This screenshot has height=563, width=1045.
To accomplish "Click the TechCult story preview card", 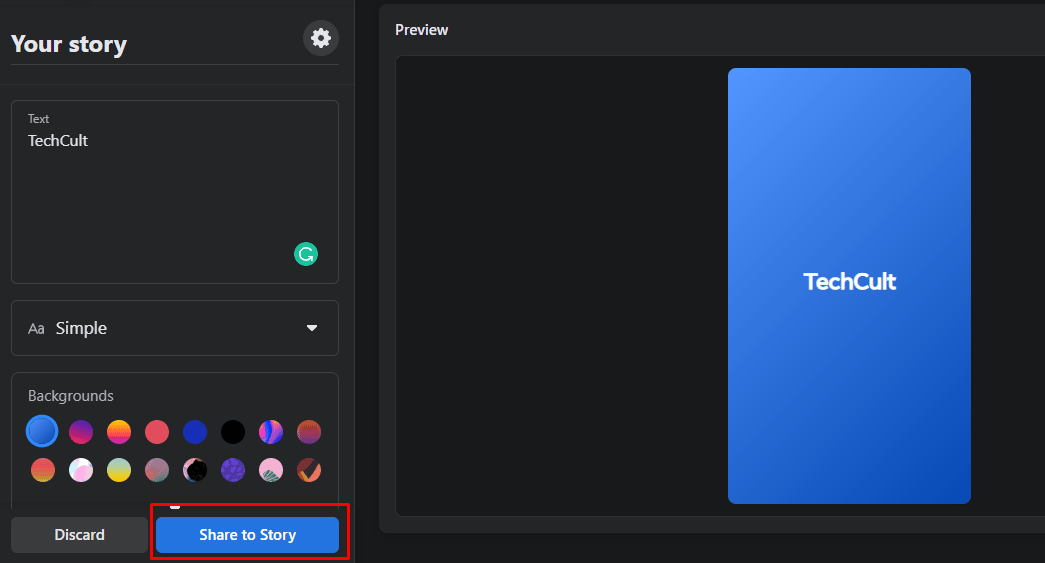I will coord(849,286).
